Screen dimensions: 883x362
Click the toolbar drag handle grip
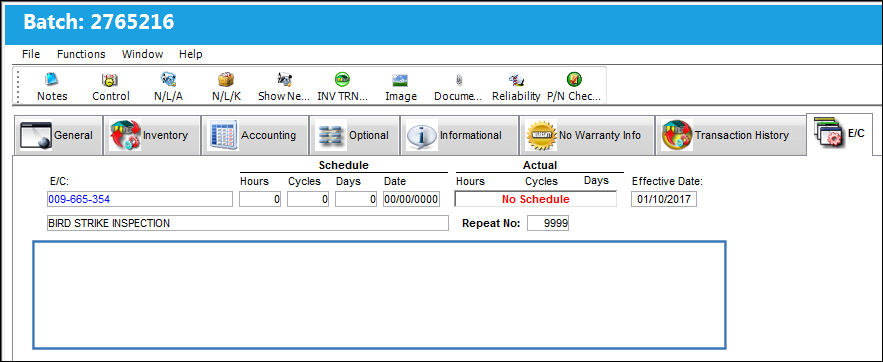[x=17, y=86]
